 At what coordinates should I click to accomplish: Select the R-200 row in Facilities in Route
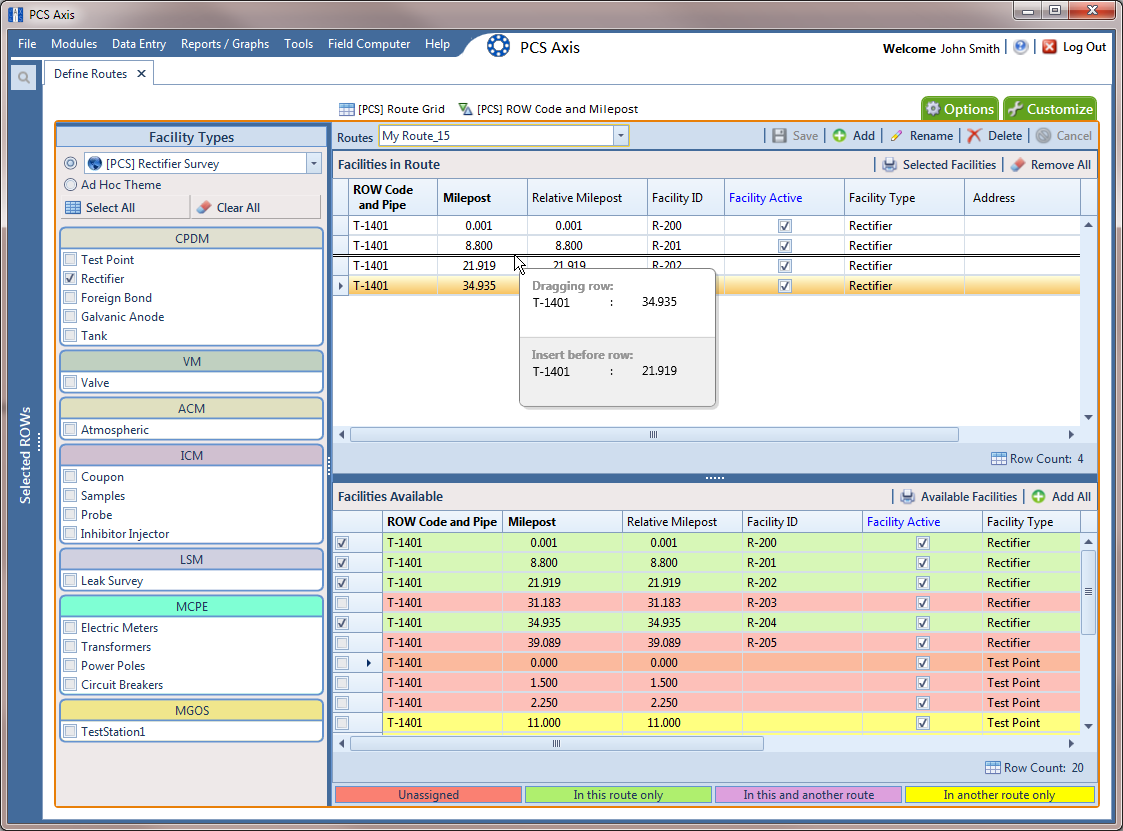point(706,226)
